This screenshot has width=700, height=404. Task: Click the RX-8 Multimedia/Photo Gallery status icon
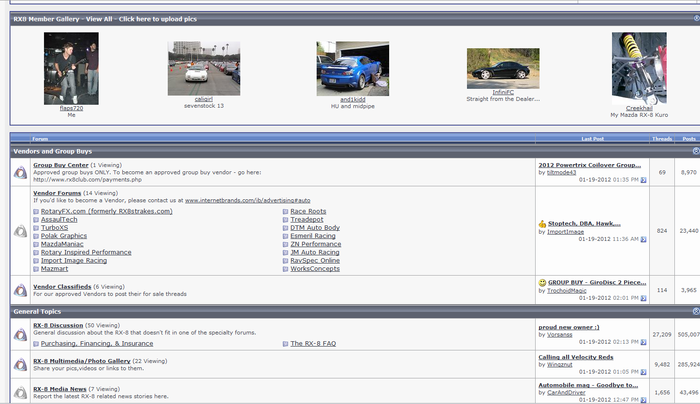point(20,365)
